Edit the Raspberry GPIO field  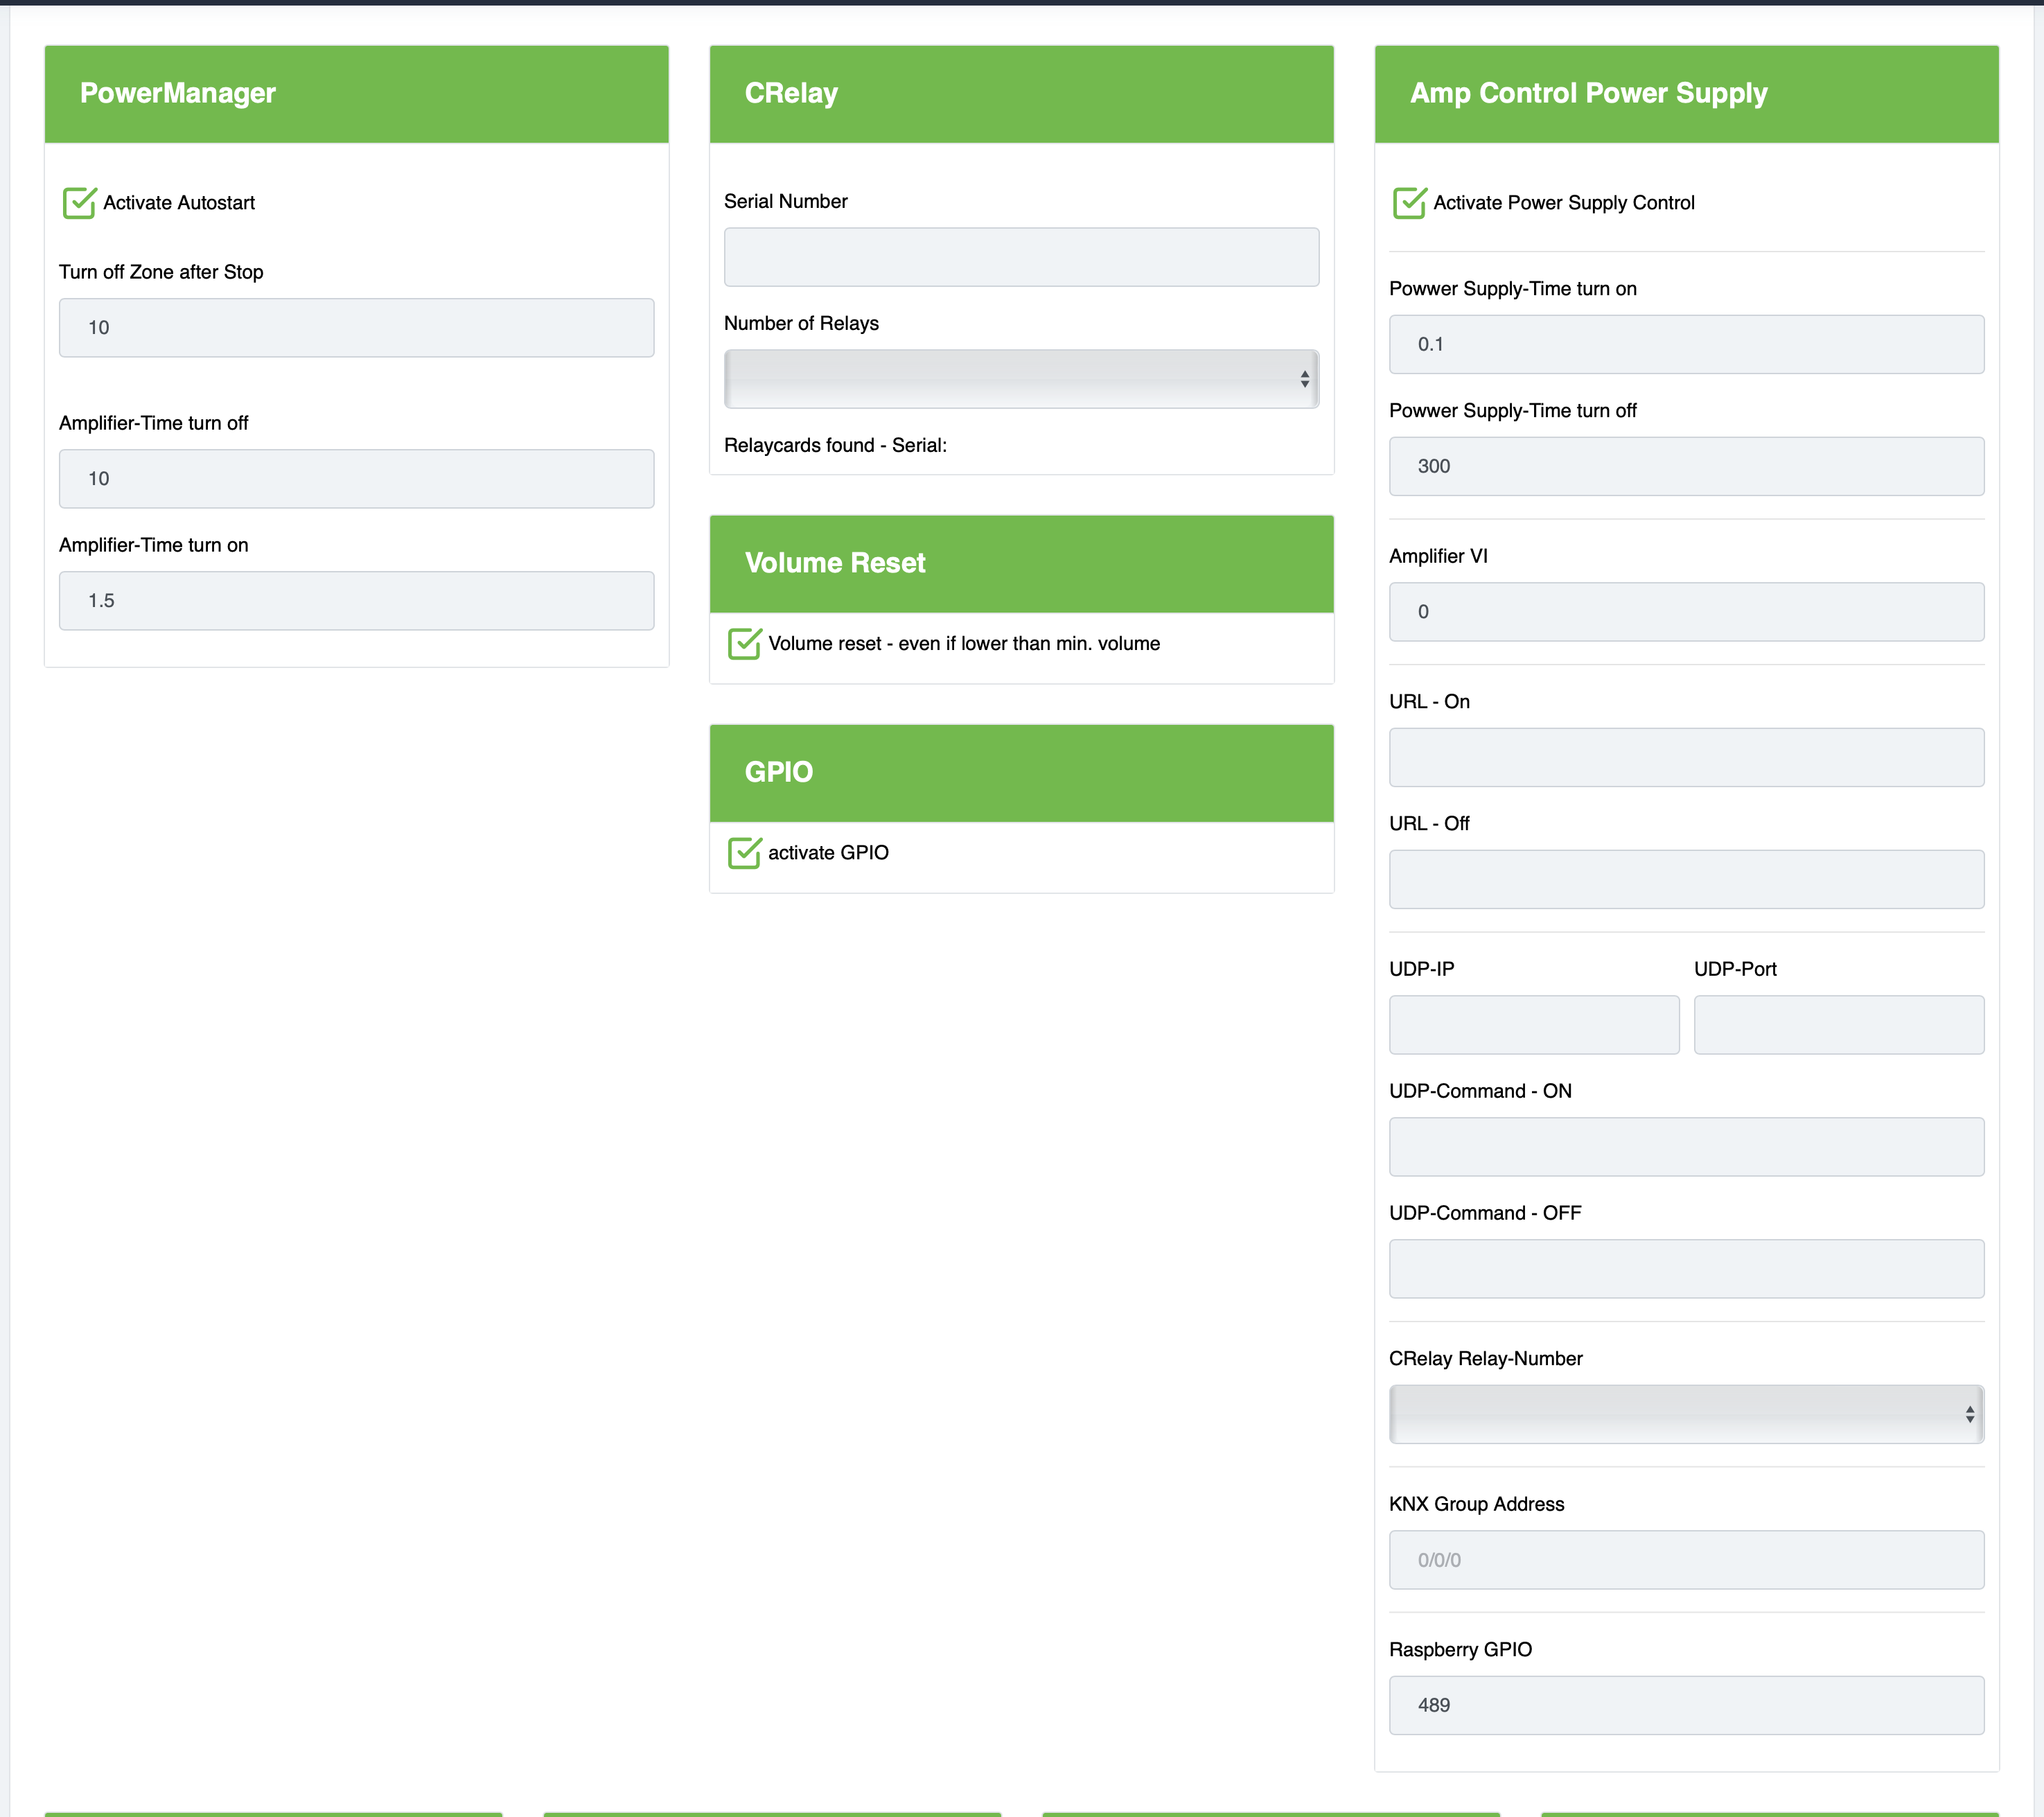1685,1706
